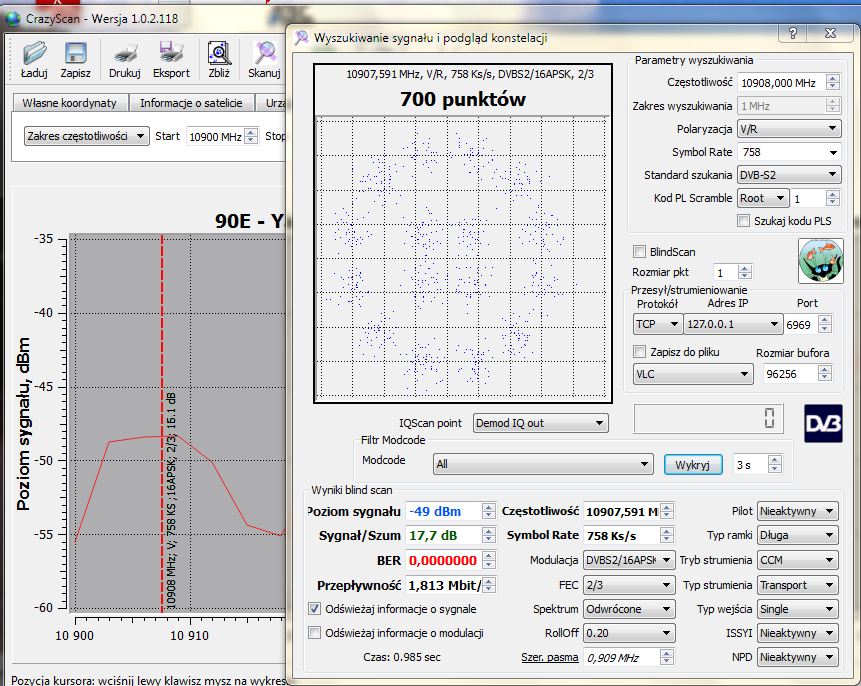Click the Częstotliwość 10908,000 MHz field

click(x=781, y=83)
